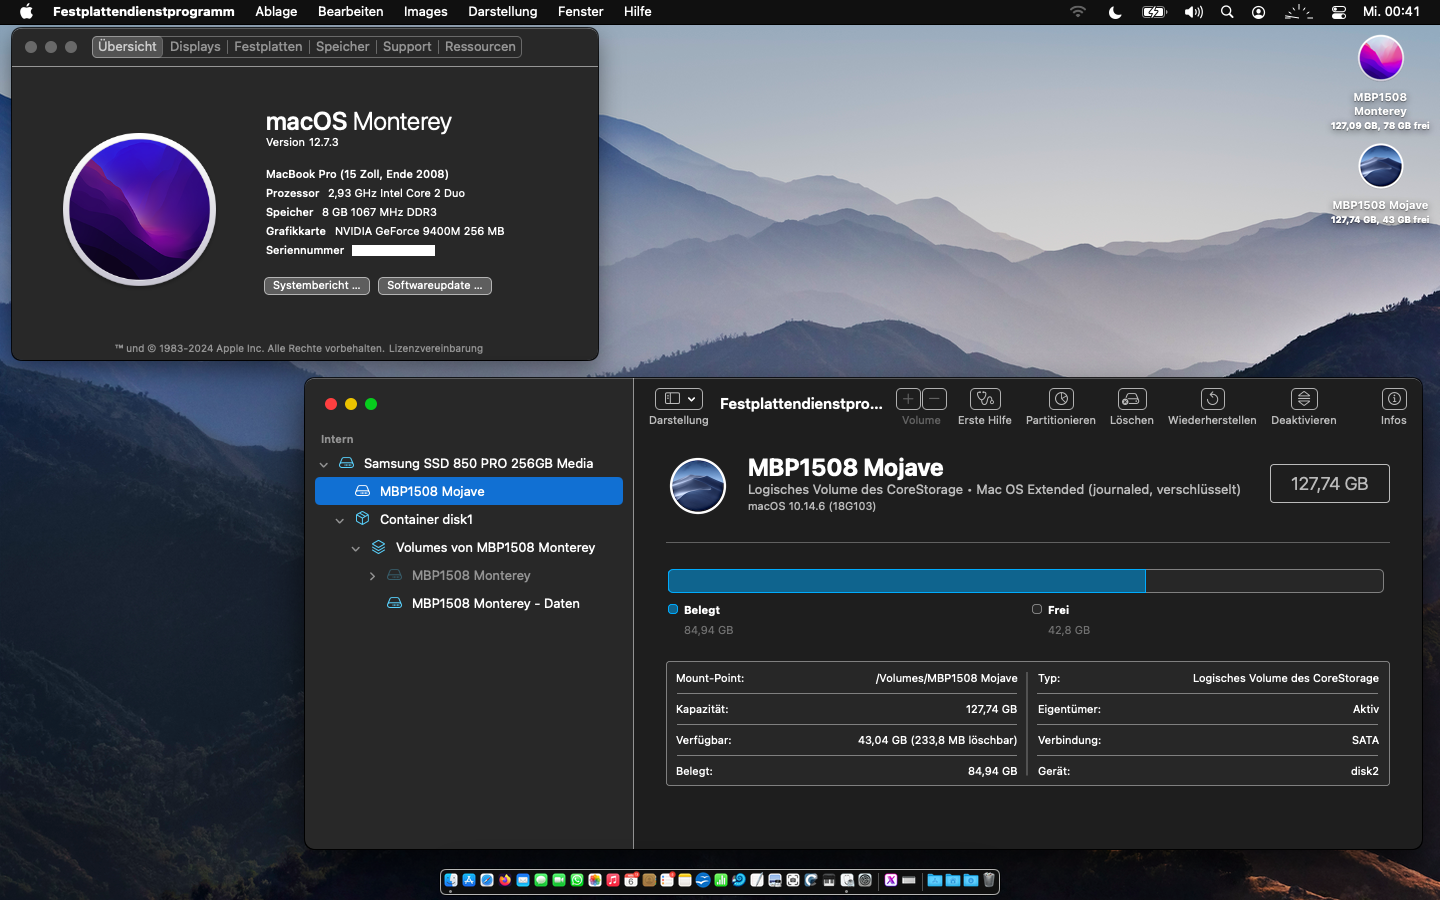Click the Erste Hilfe toolbar icon
The height and width of the screenshot is (900, 1440).
click(985, 399)
